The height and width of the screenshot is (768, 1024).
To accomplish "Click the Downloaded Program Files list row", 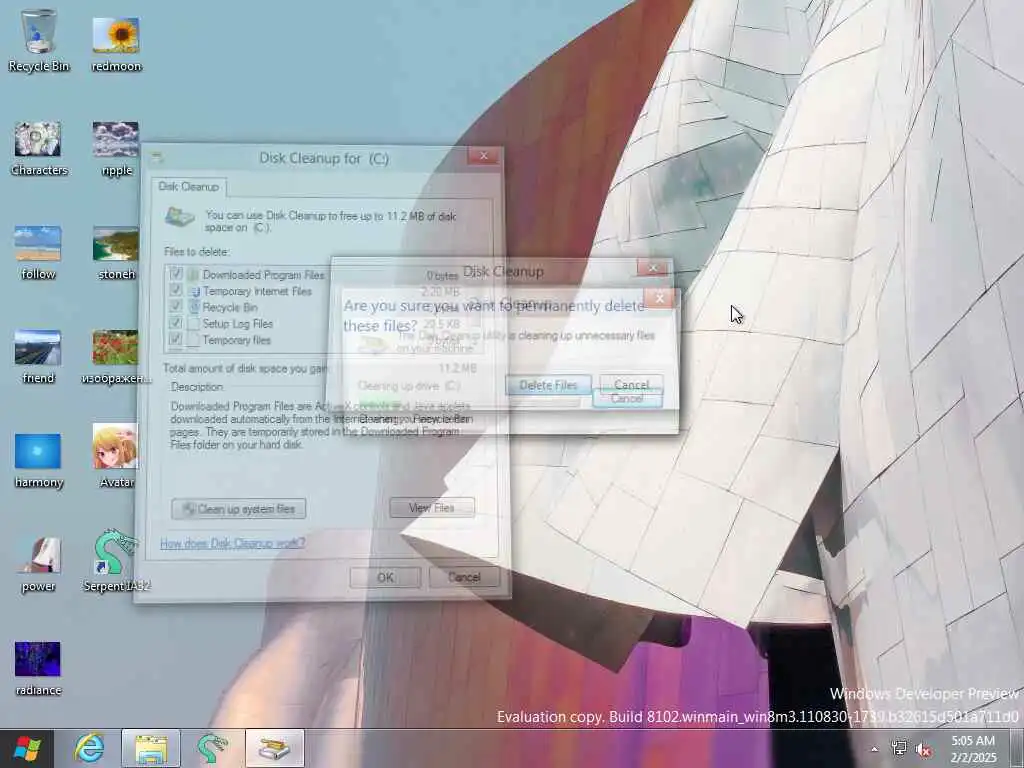I will tap(323, 275).
